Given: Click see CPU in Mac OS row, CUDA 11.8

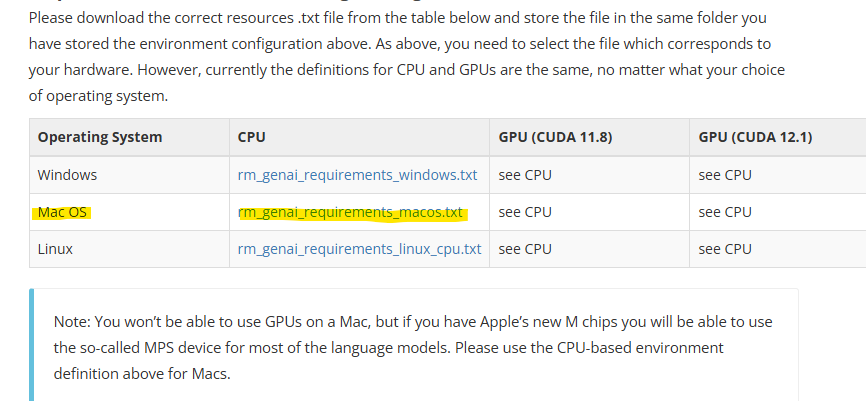Looking at the screenshot, I should coord(525,212).
